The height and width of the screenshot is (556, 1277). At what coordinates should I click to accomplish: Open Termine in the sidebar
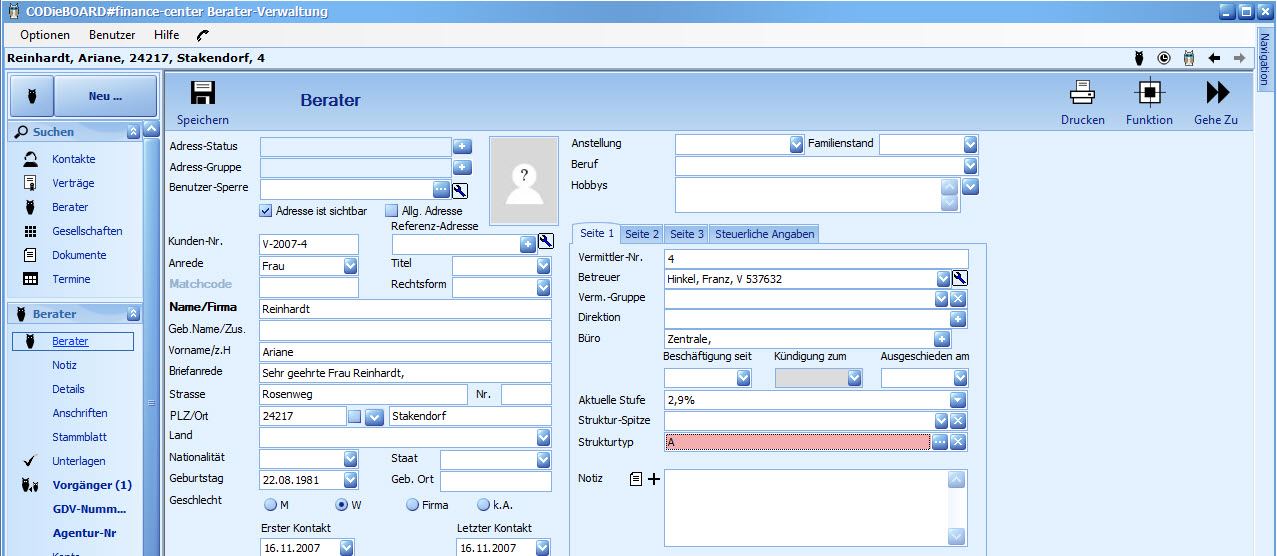[x=71, y=279]
